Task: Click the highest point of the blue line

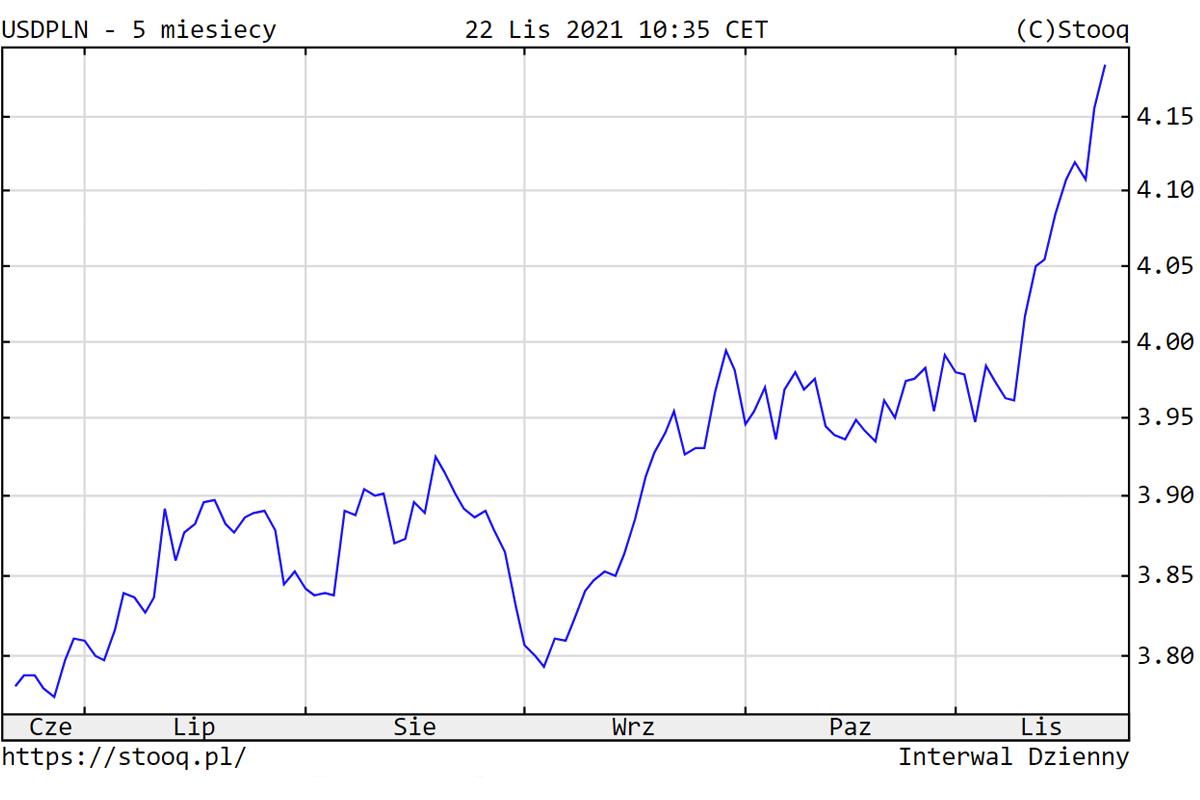Action: pyautogui.click(x=1104, y=66)
